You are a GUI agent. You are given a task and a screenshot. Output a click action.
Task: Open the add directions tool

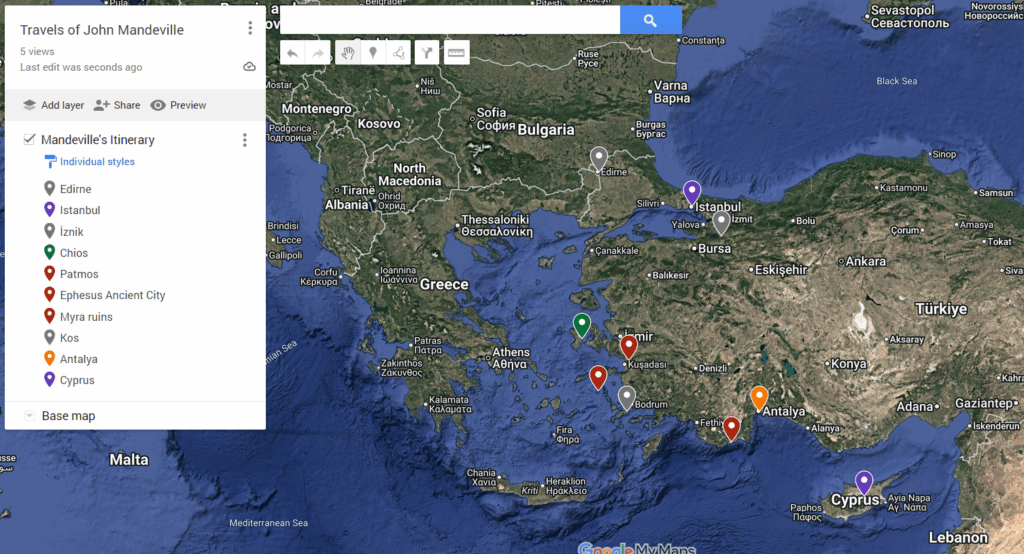[428, 53]
